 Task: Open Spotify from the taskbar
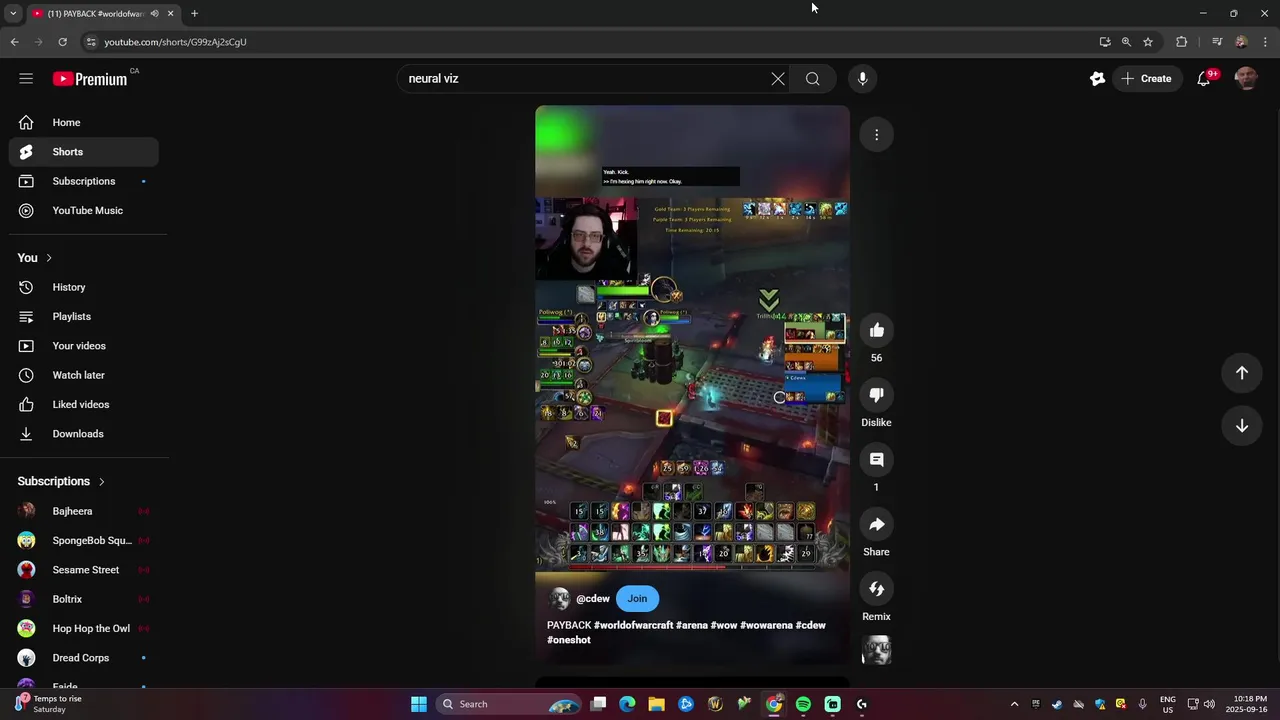[803, 704]
